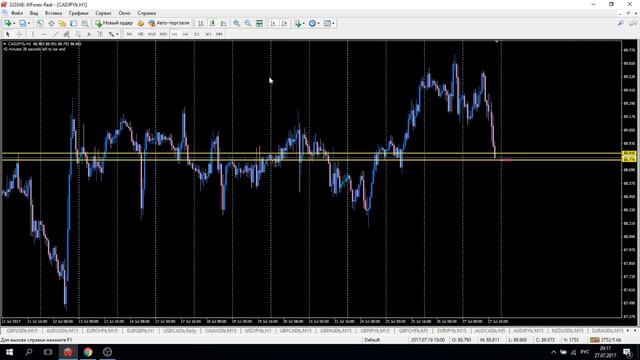Image resolution: width=640 pixels, height=360 pixels.
Task: Toggle chart shift from right border
Action: [284, 23]
